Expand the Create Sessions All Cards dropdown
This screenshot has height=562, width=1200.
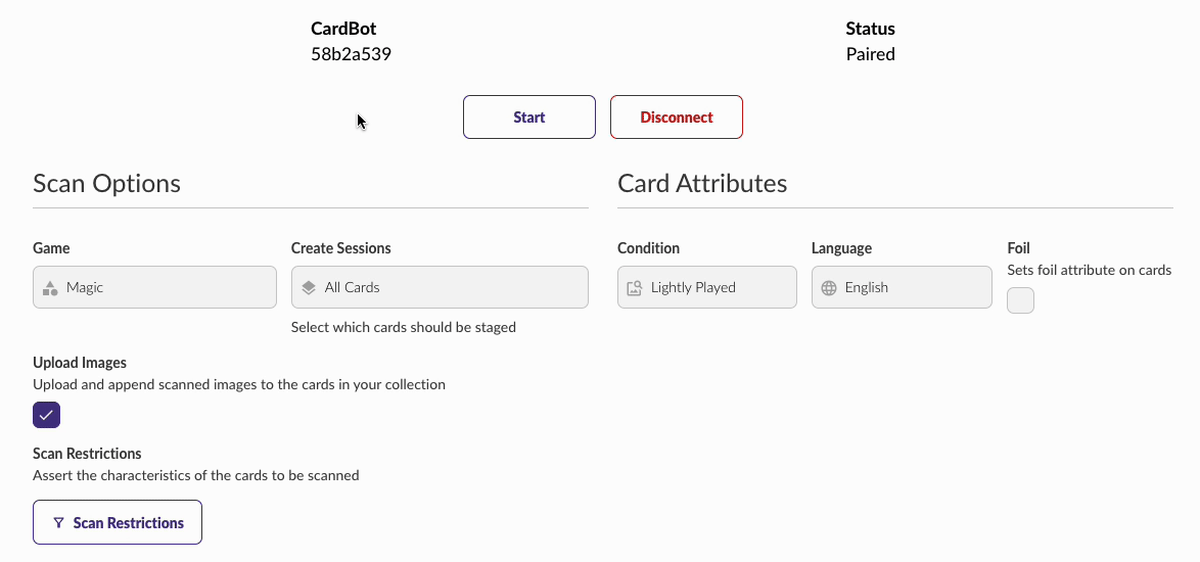(440, 287)
